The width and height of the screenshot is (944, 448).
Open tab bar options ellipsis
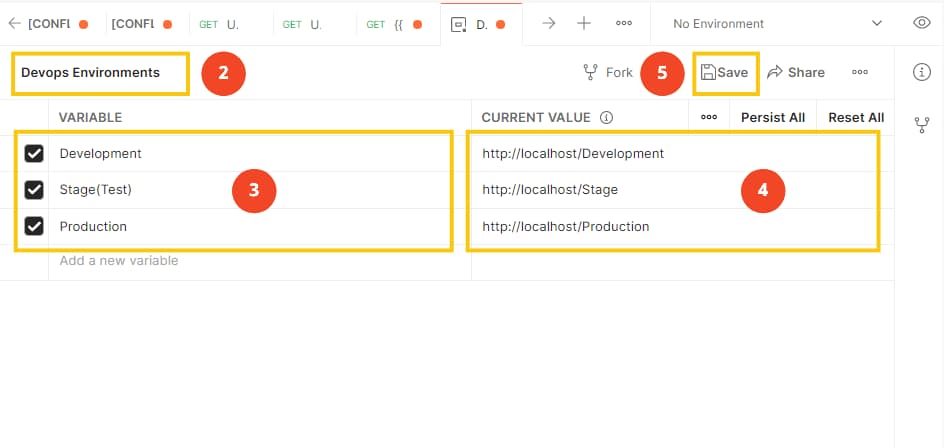click(x=624, y=23)
